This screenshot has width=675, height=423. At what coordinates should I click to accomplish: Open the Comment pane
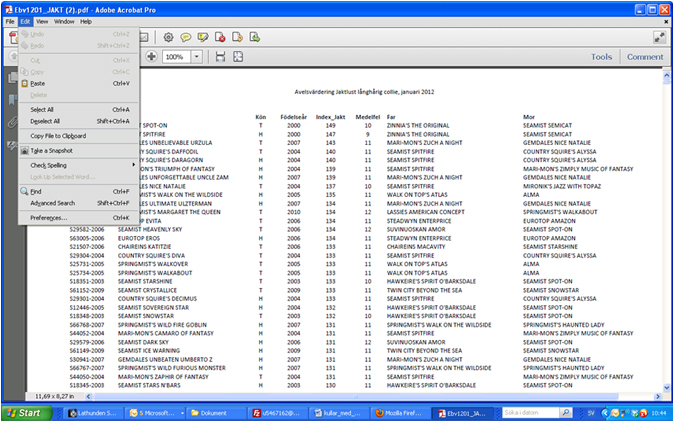pyautogui.click(x=645, y=57)
